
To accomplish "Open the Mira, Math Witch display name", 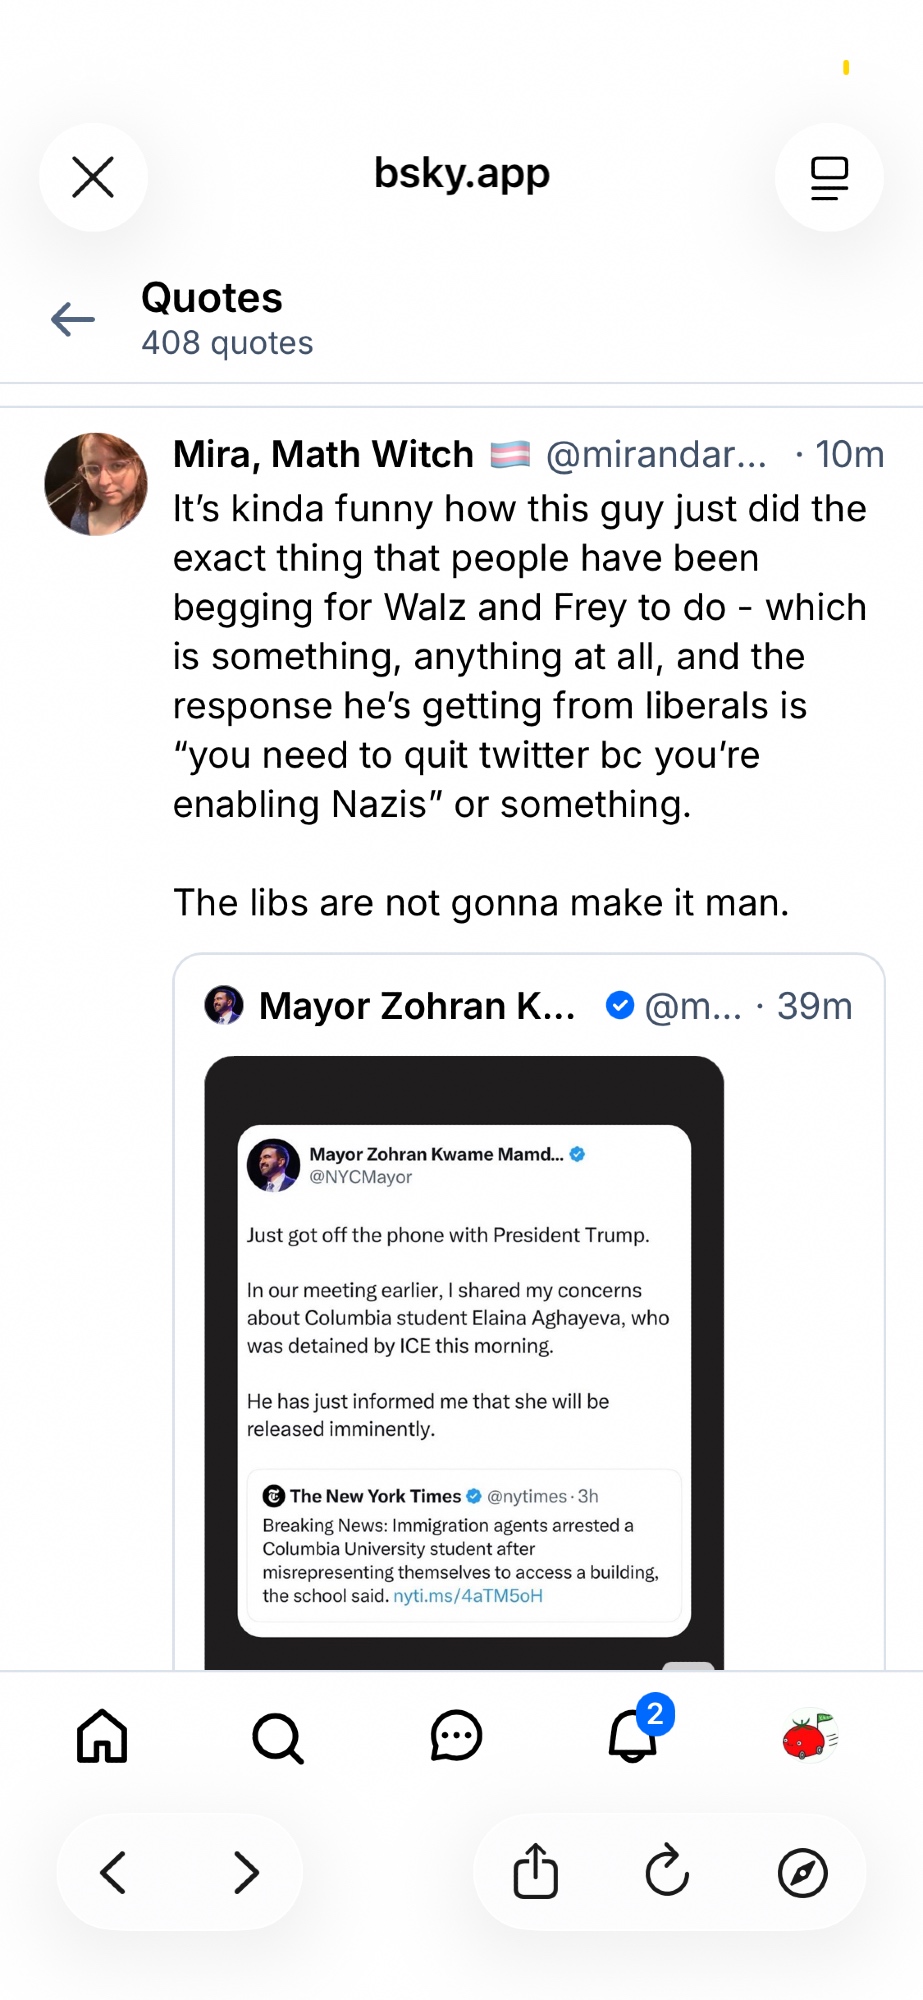I will (x=323, y=455).
